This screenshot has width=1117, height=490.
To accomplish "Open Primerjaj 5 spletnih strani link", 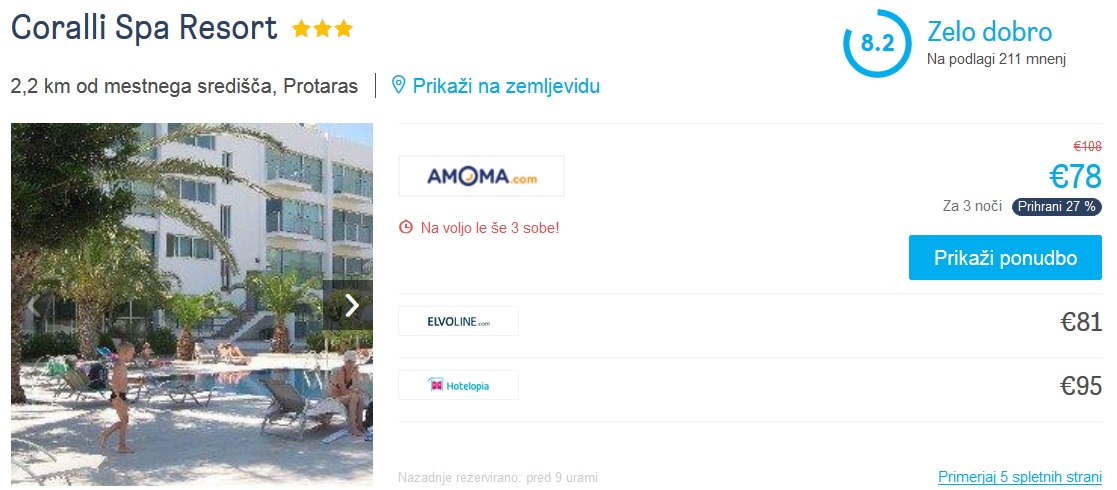I will pos(1020,476).
